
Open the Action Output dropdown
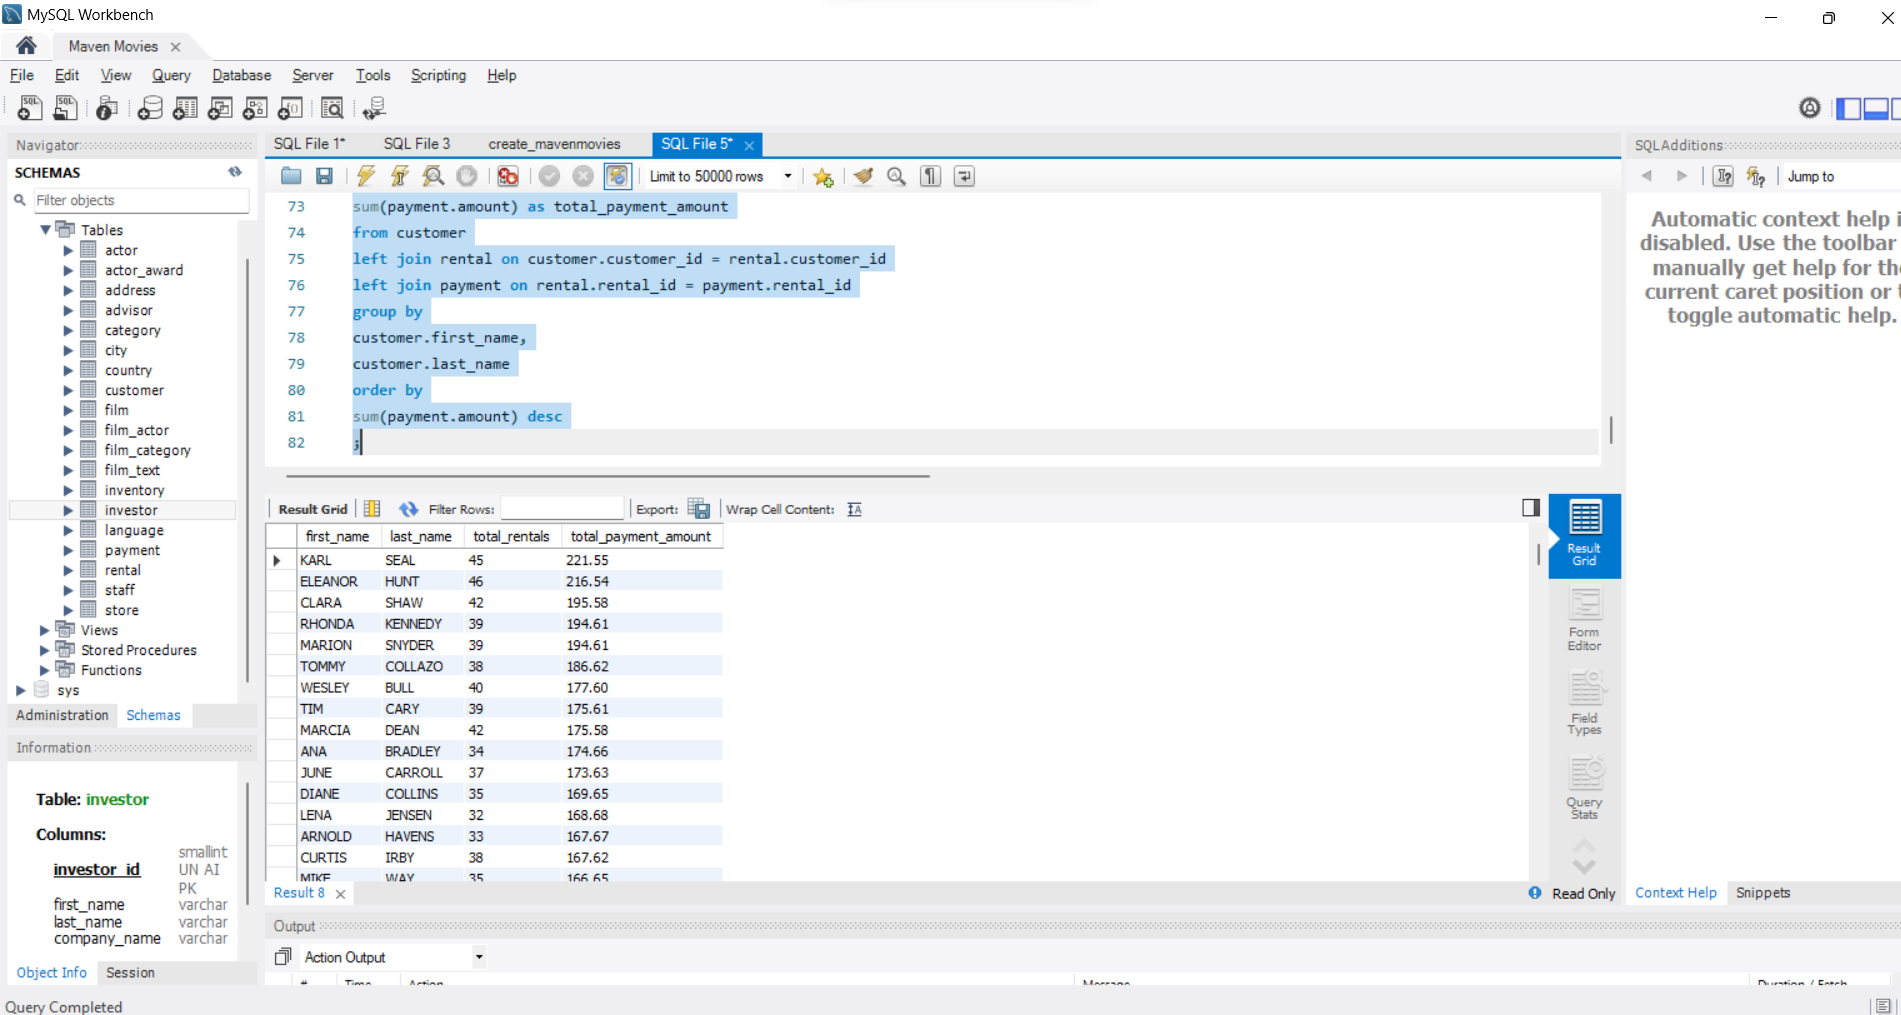[479, 957]
